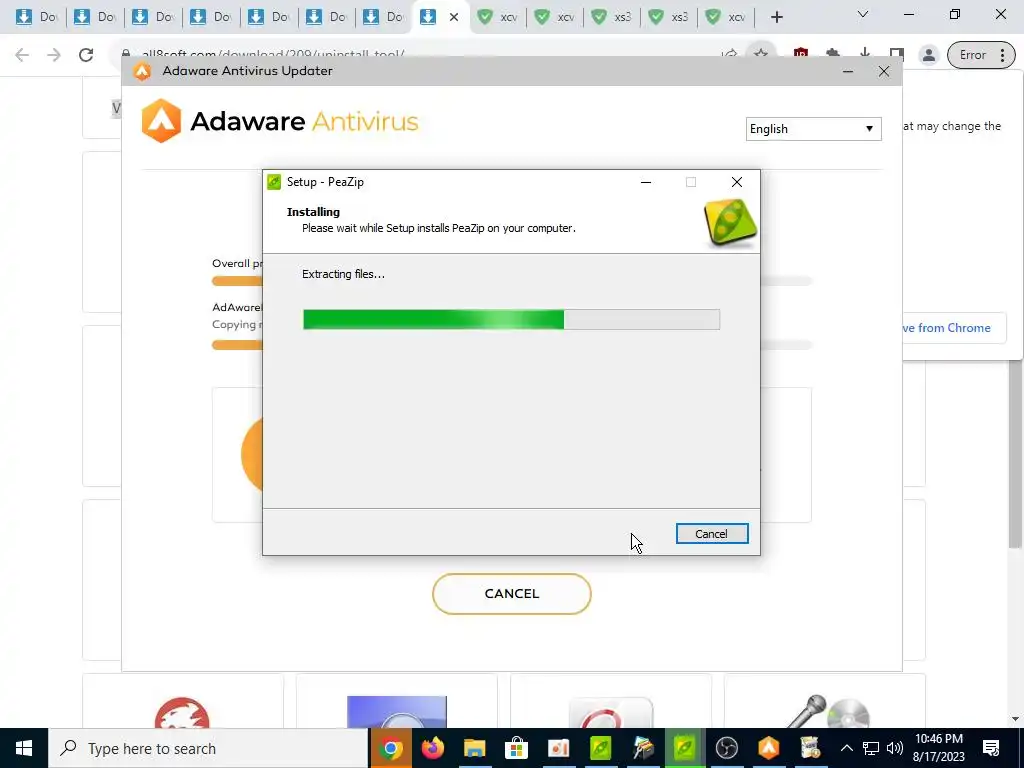
Task: Show hidden system tray icons
Action: tap(846, 748)
